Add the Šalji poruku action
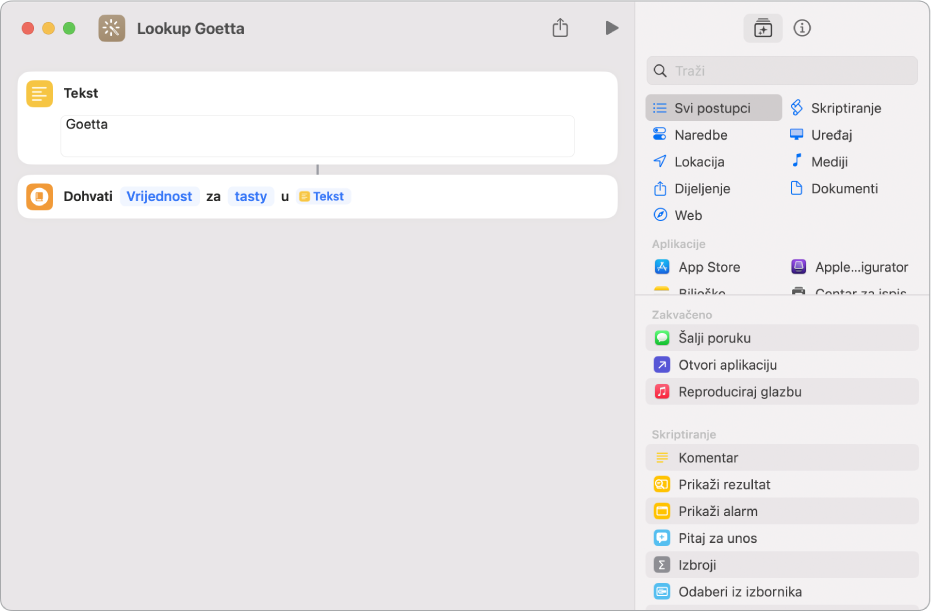 click(782, 338)
